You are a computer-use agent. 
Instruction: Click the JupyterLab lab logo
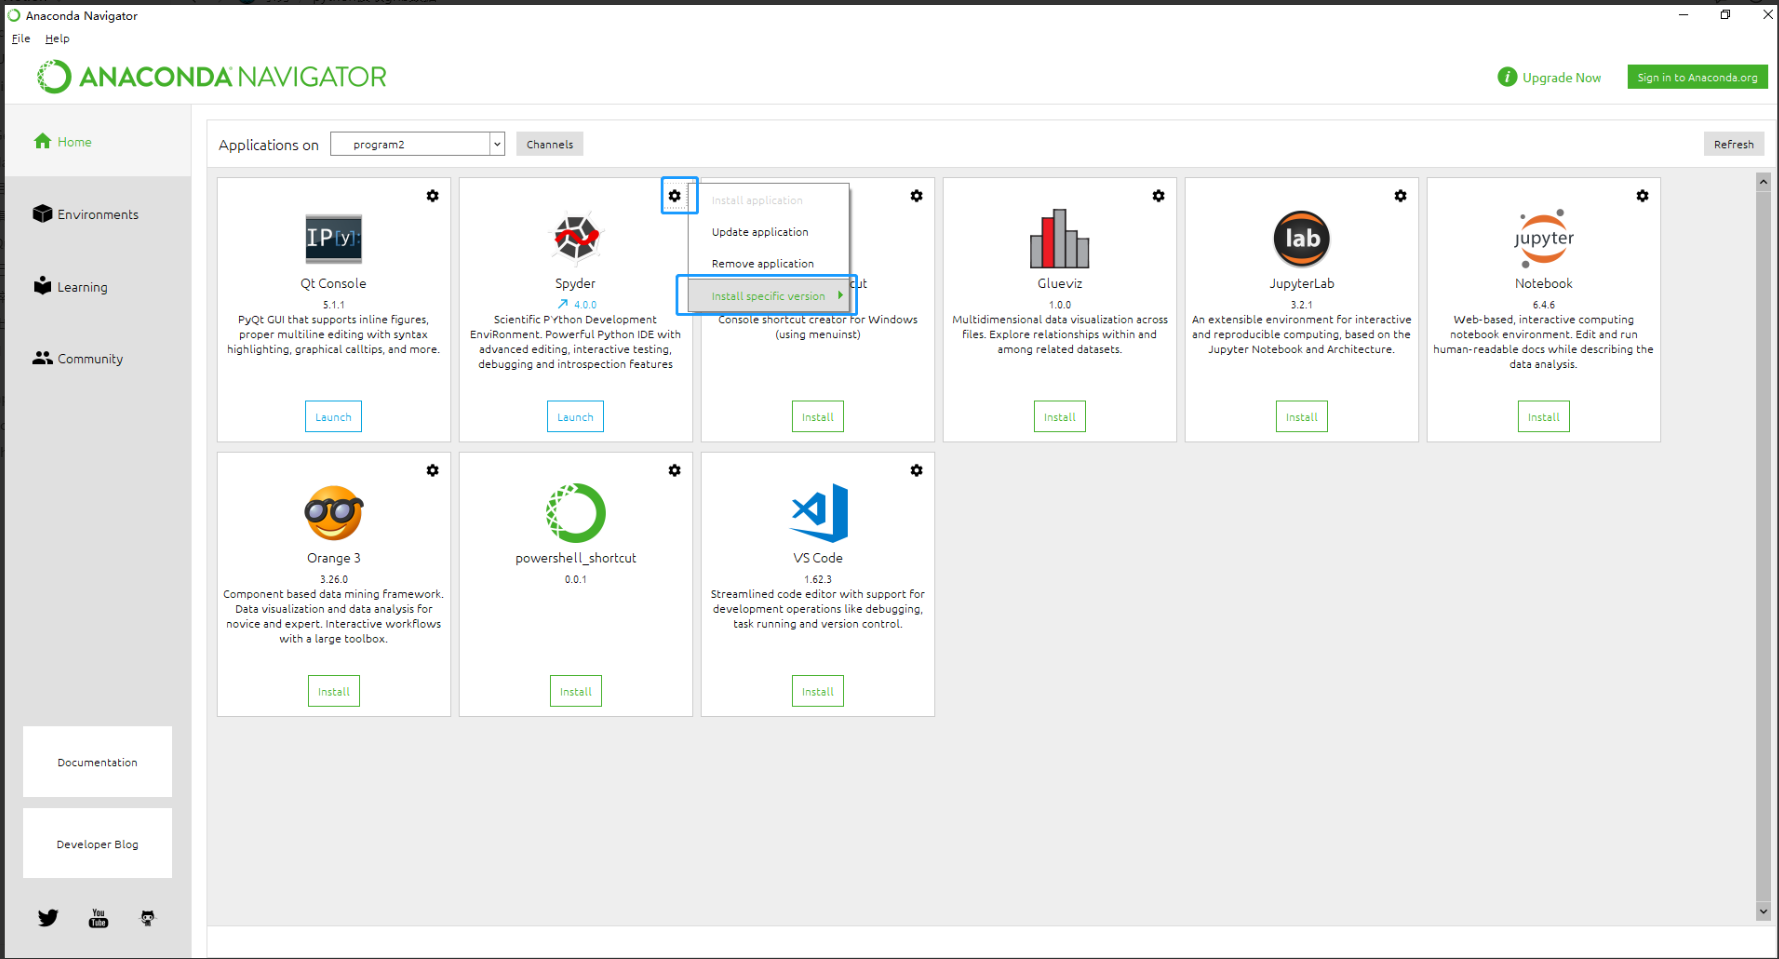1302,238
